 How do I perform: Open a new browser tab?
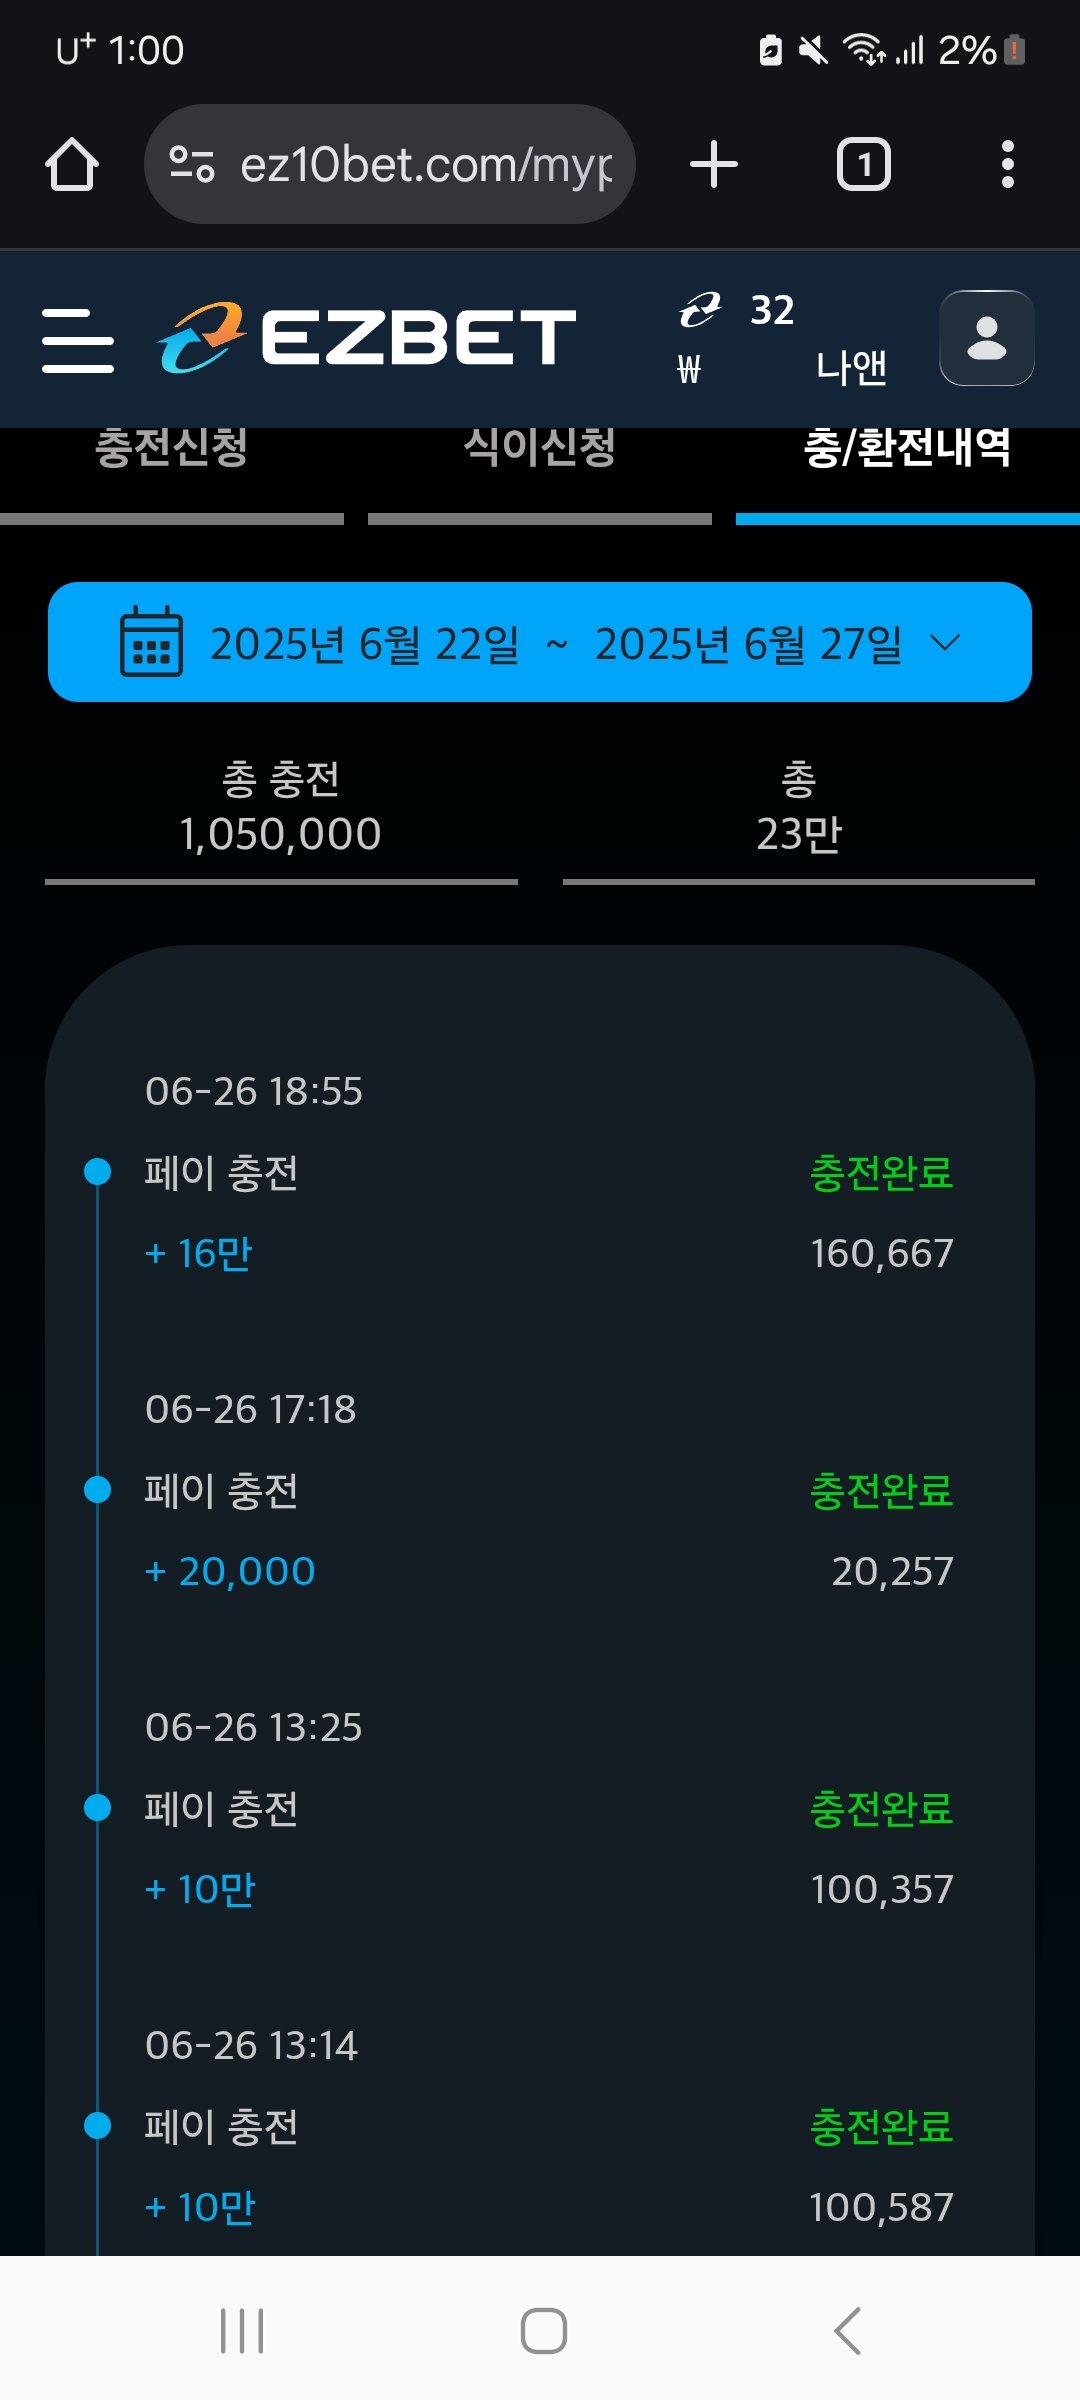(714, 165)
